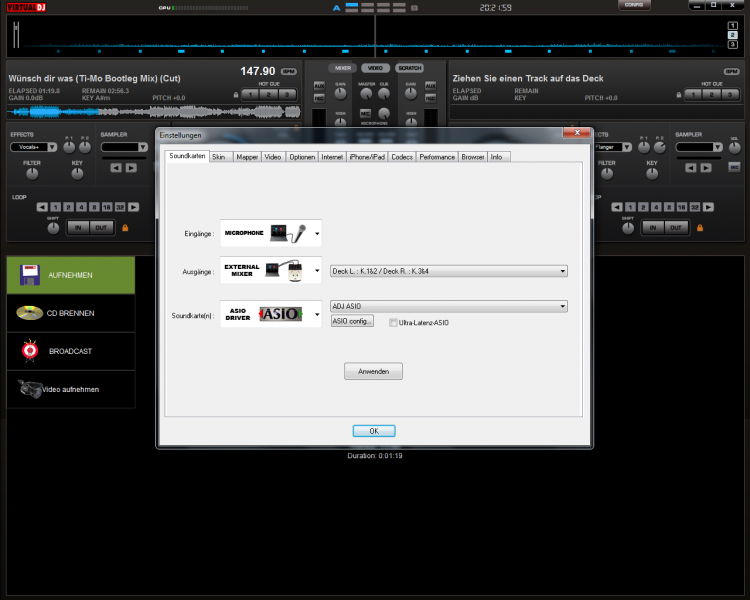Adjust the left deck FILTER knob
This screenshot has height=600, width=750.
(32, 174)
